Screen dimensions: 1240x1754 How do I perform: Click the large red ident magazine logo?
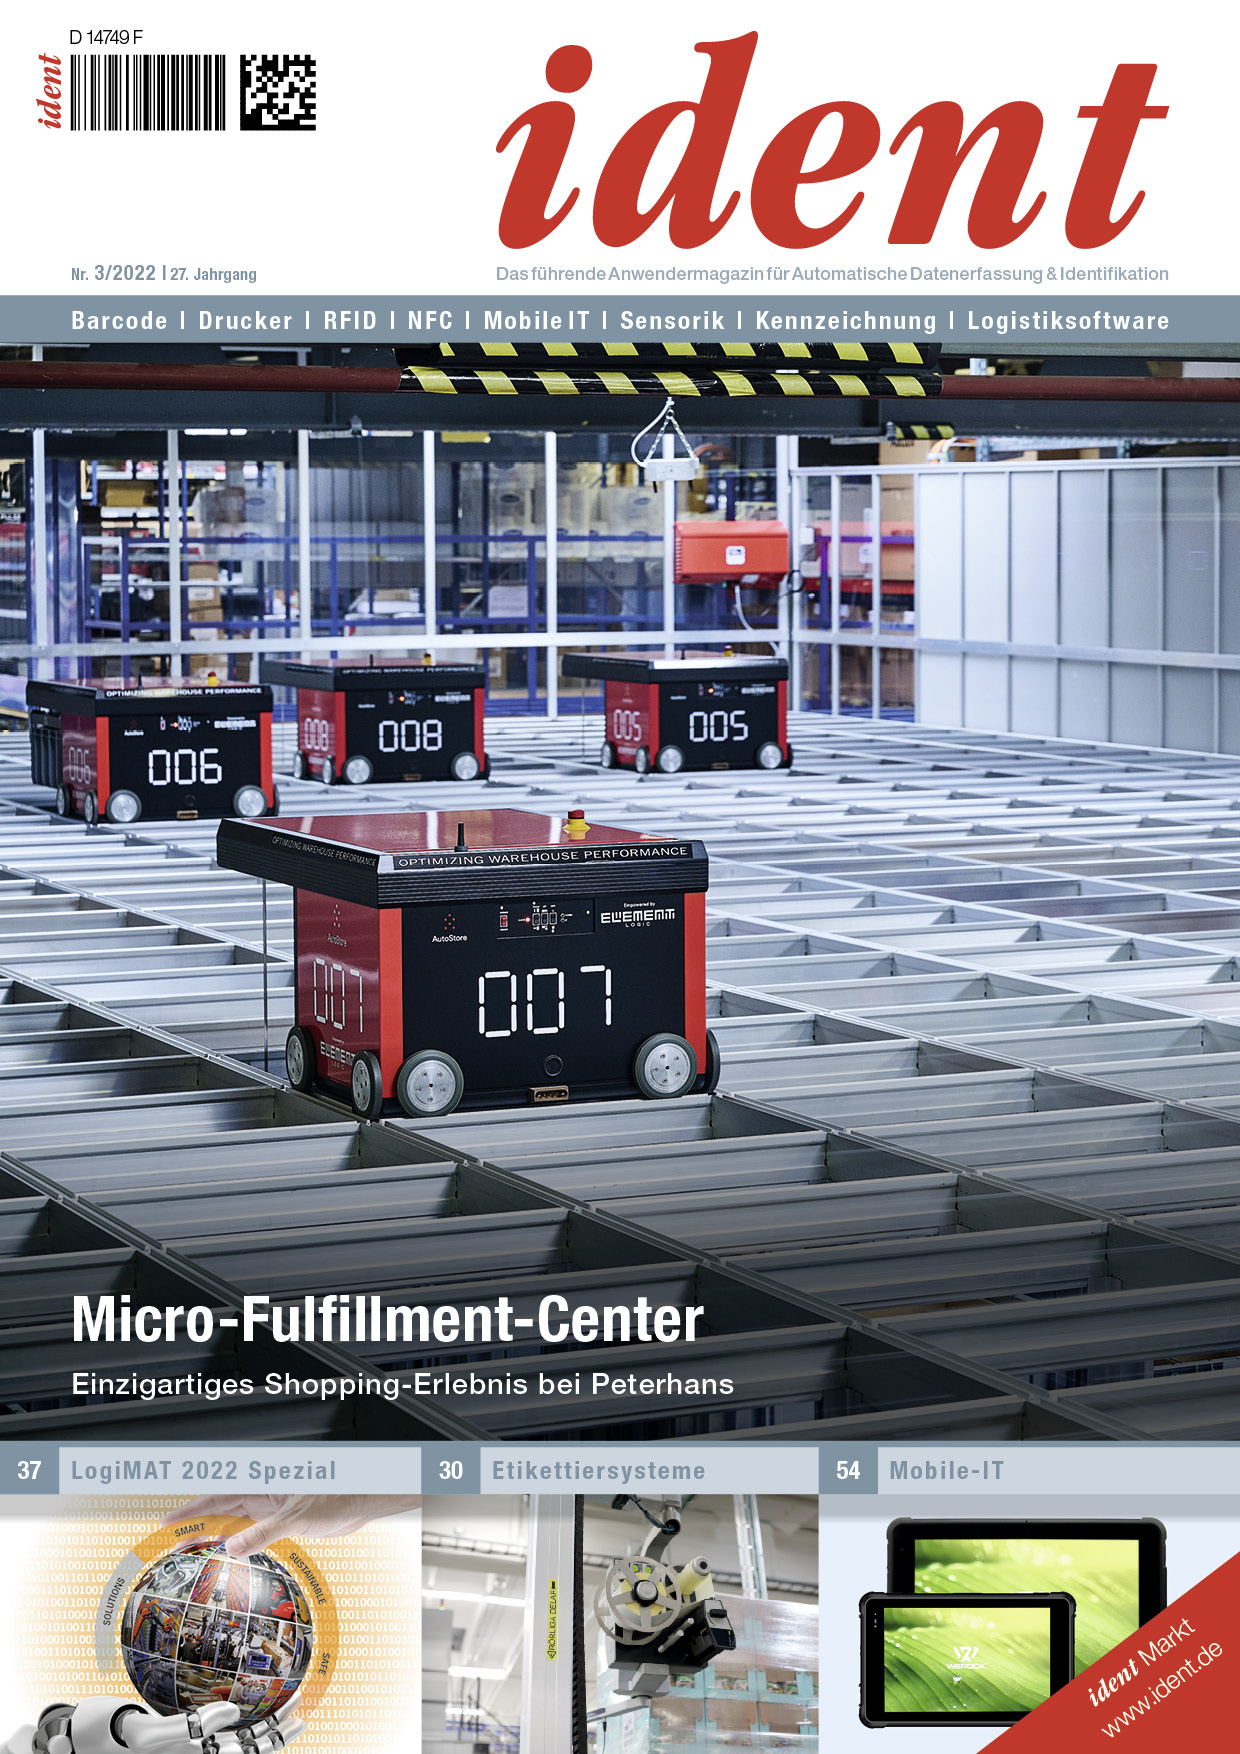(x=832, y=142)
